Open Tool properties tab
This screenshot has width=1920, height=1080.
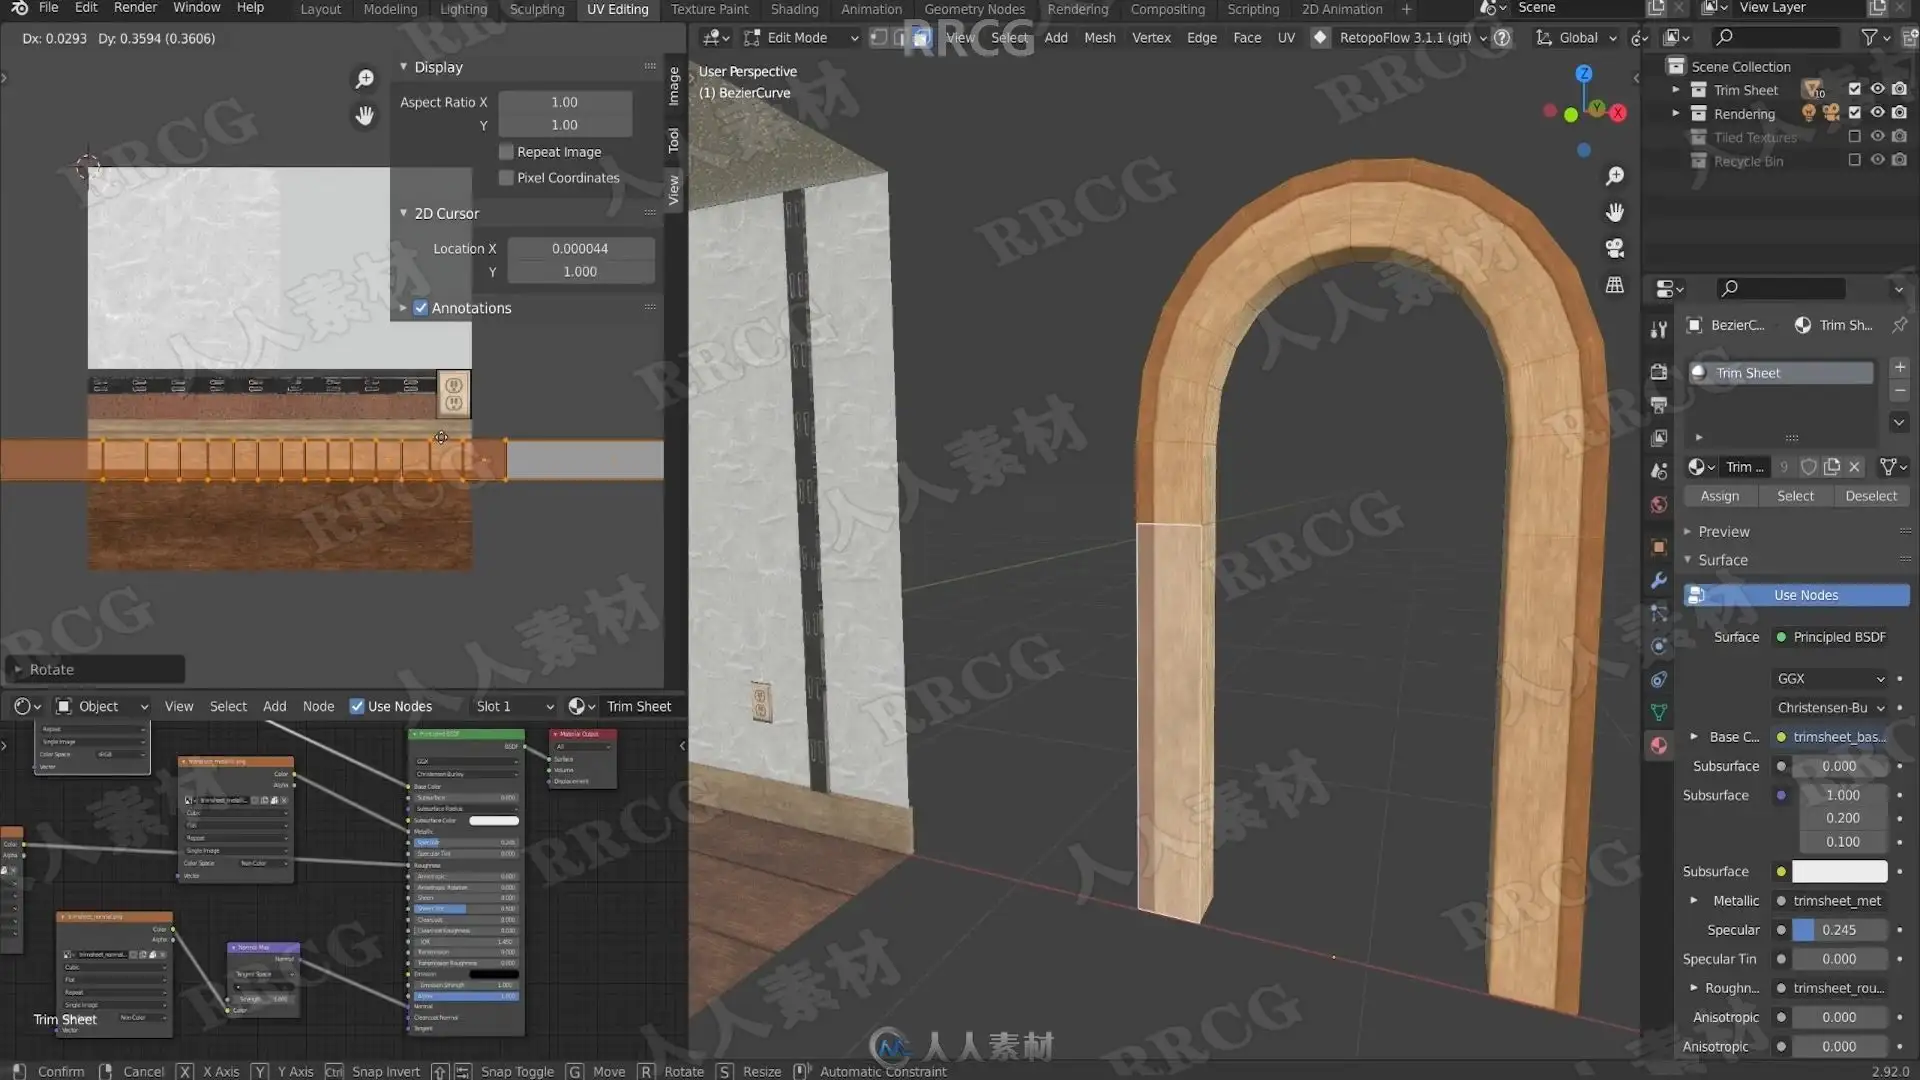pos(1659,329)
